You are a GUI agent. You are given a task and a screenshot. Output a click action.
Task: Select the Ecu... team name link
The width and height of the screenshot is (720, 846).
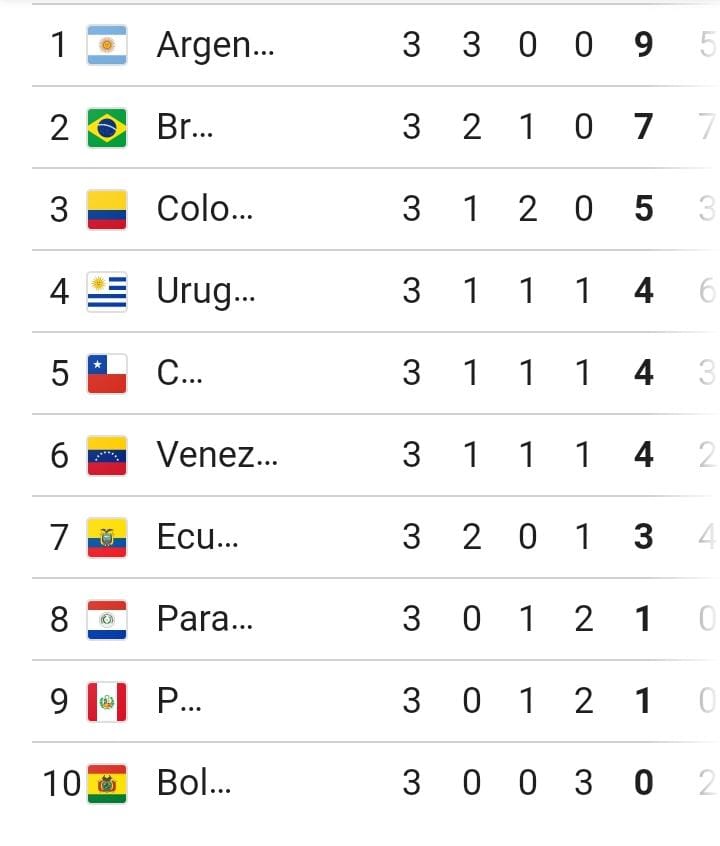click(x=198, y=537)
